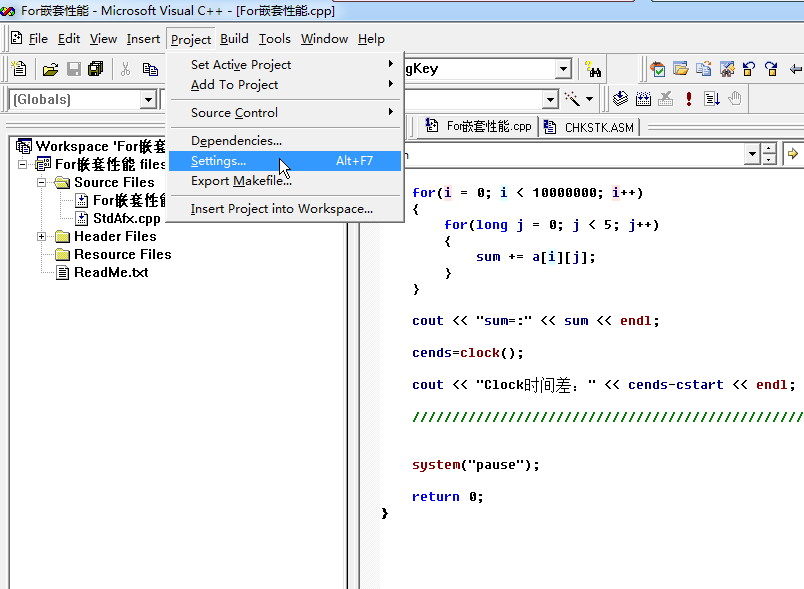Select Settings... from the Project menu
Viewport: 804px width, 589px height.
(218, 161)
